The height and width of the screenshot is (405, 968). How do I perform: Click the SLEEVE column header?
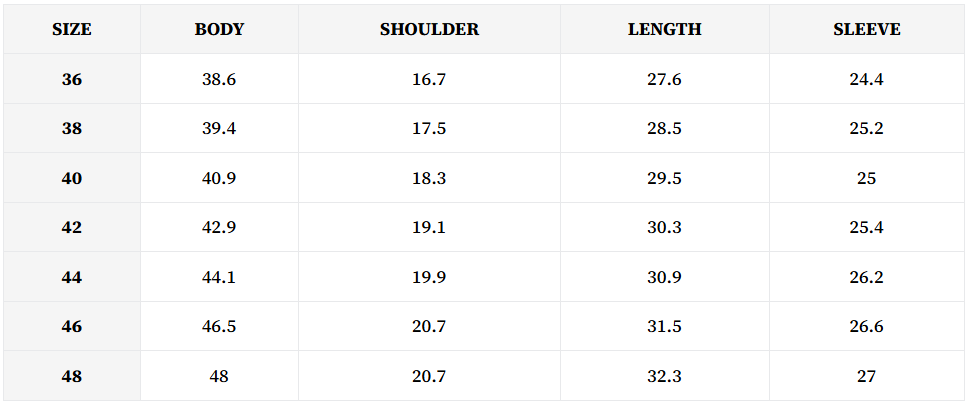(x=866, y=30)
